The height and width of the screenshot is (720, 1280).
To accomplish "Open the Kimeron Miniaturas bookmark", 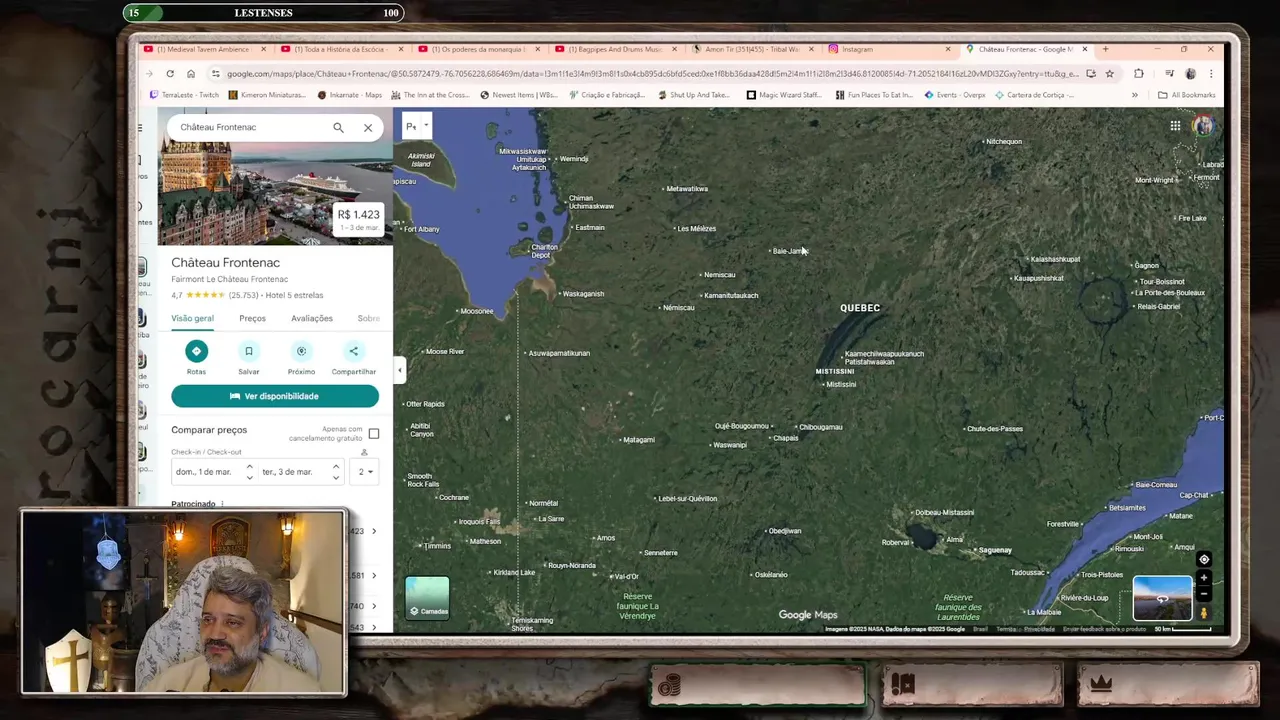I will [x=267, y=95].
